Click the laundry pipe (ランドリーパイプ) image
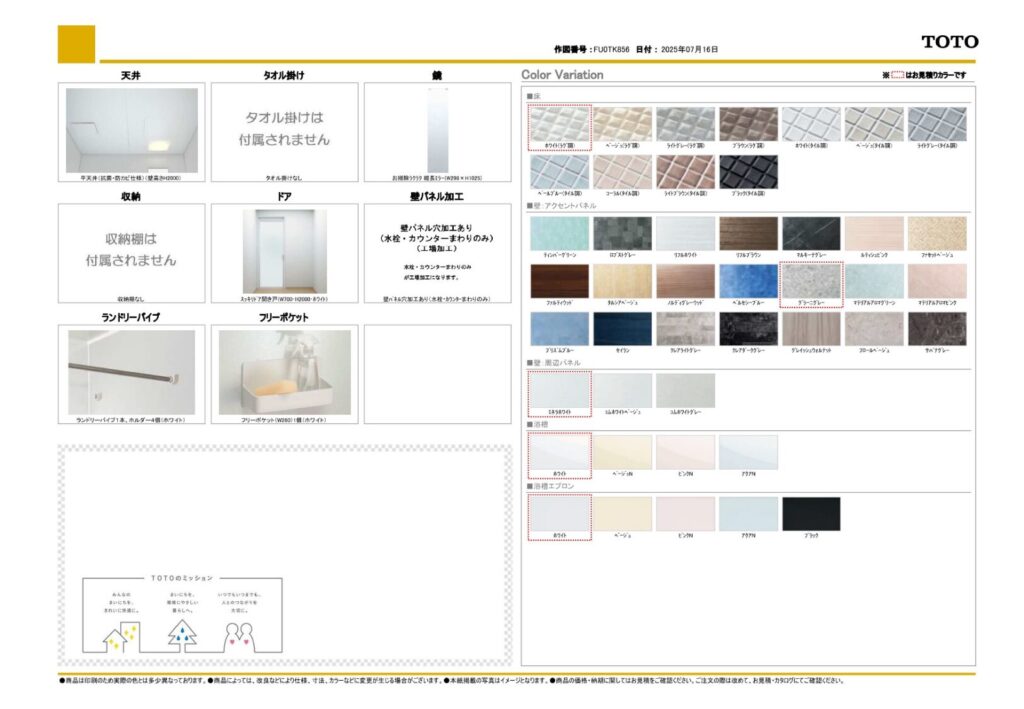1024x709 pixels. point(131,371)
